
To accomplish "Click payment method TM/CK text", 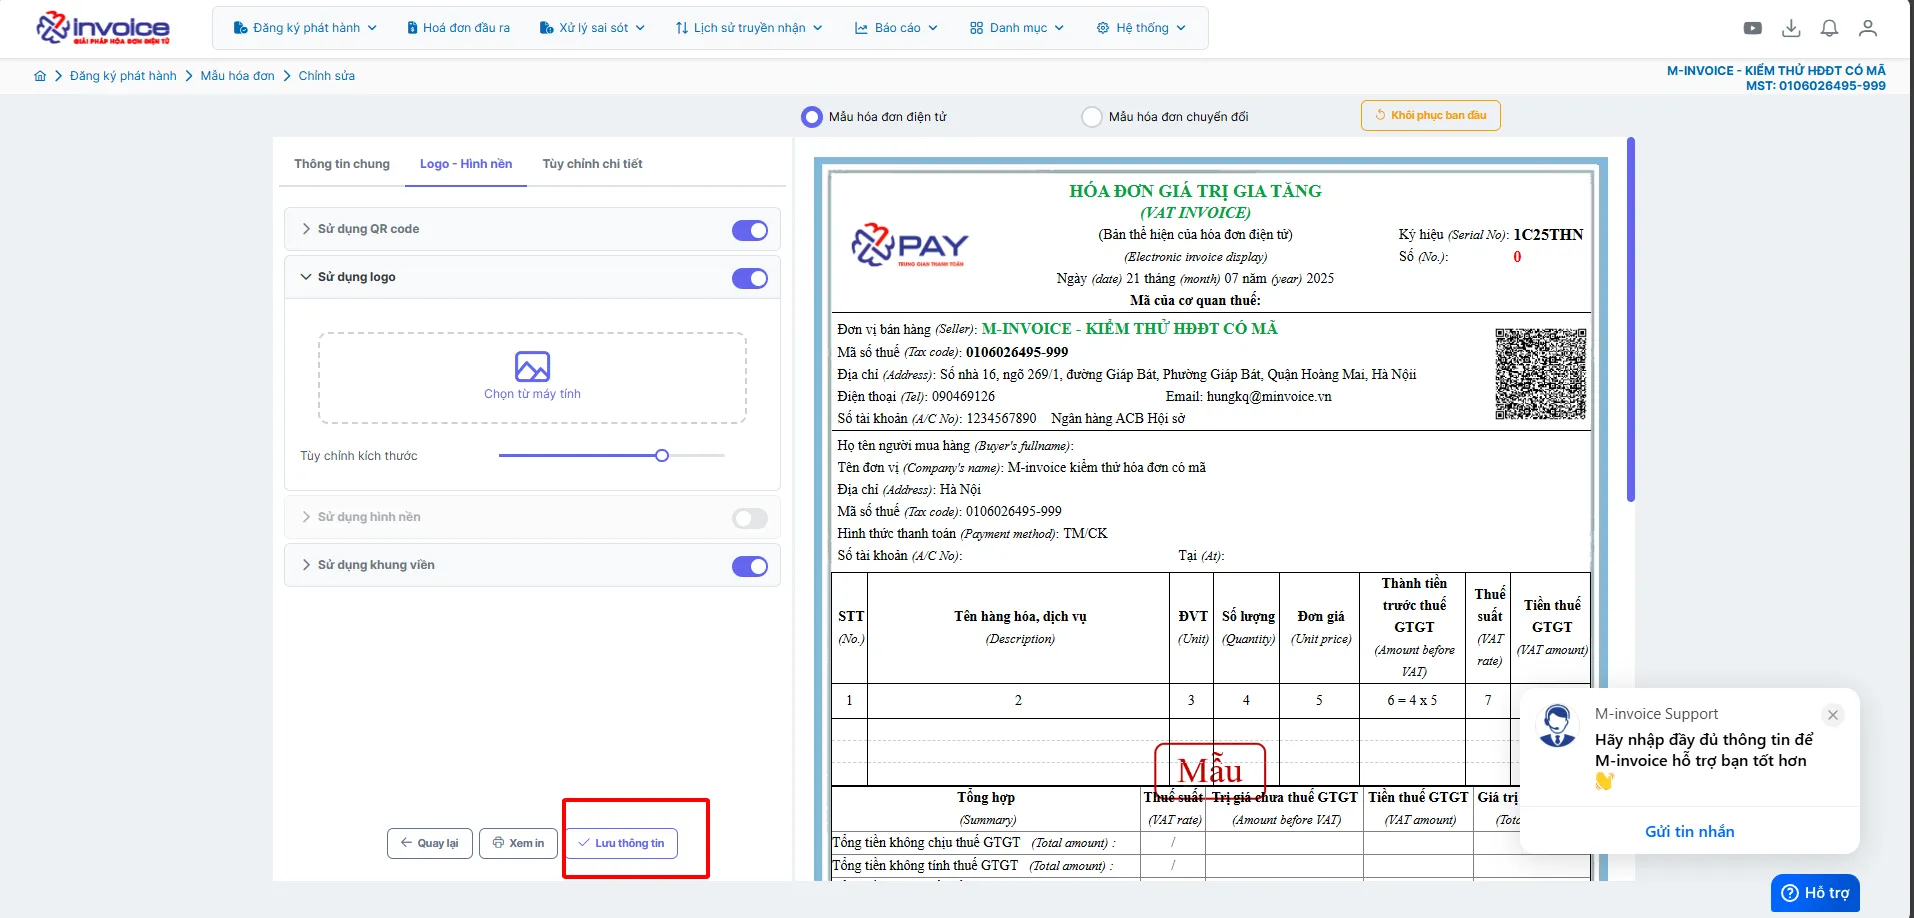I will (x=1085, y=534).
